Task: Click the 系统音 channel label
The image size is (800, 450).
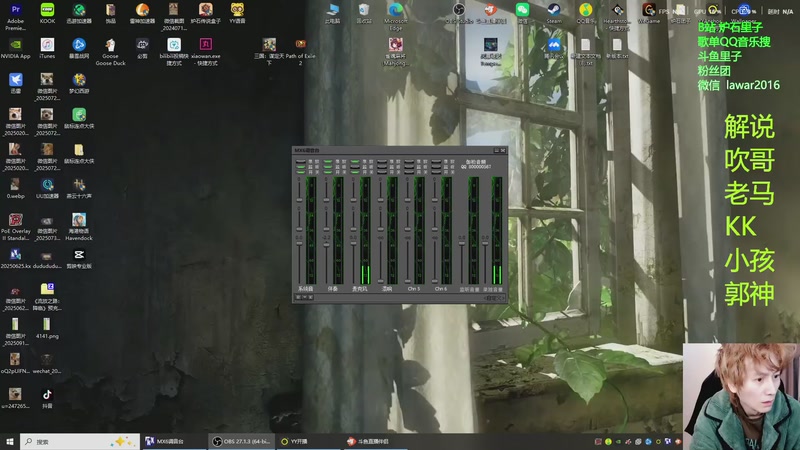Action: (x=306, y=289)
